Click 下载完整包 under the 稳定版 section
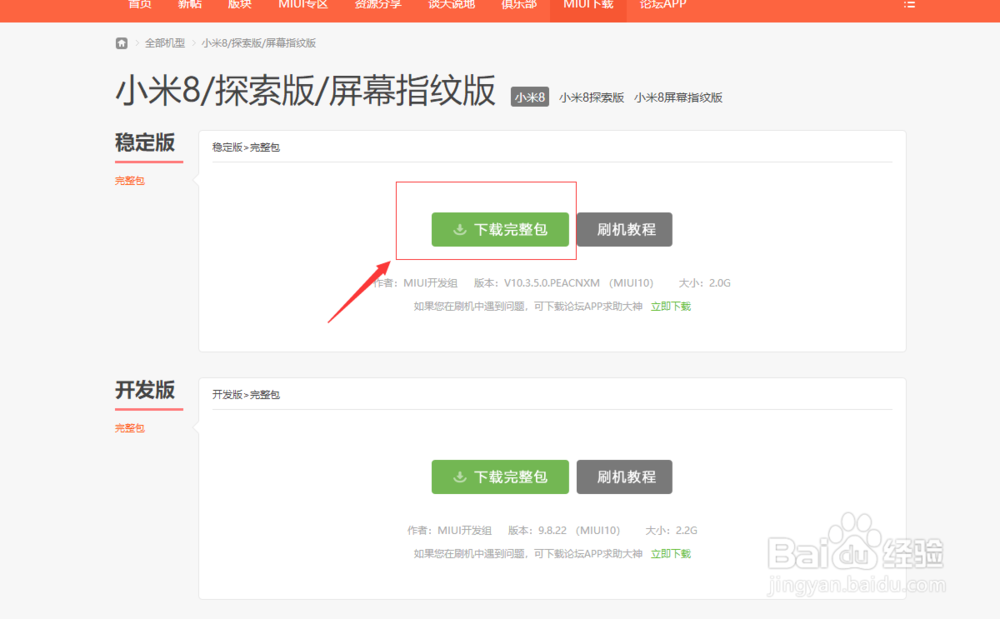This screenshot has width=1000, height=619. coord(500,229)
